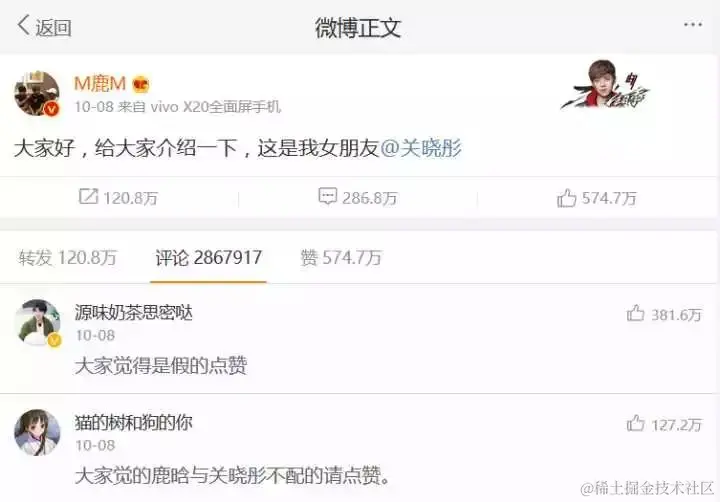Switch to the 赞 574.7万 tab

coord(341,258)
